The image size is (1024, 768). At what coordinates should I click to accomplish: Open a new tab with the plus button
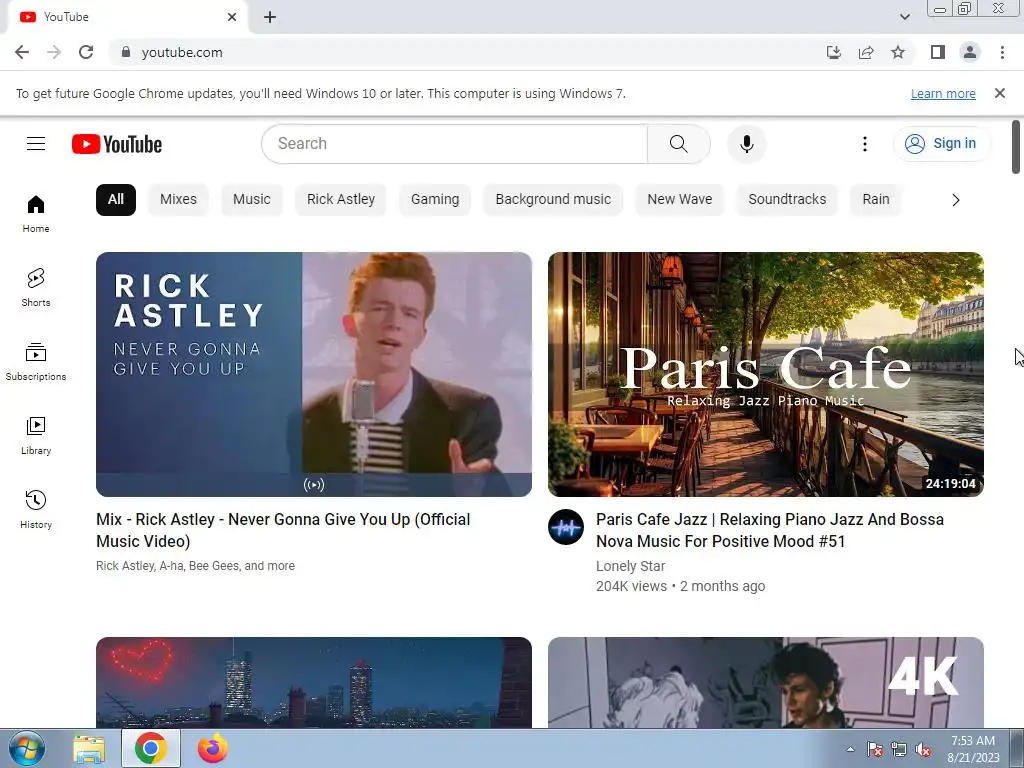pyautogui.click(x=270, y=17)
